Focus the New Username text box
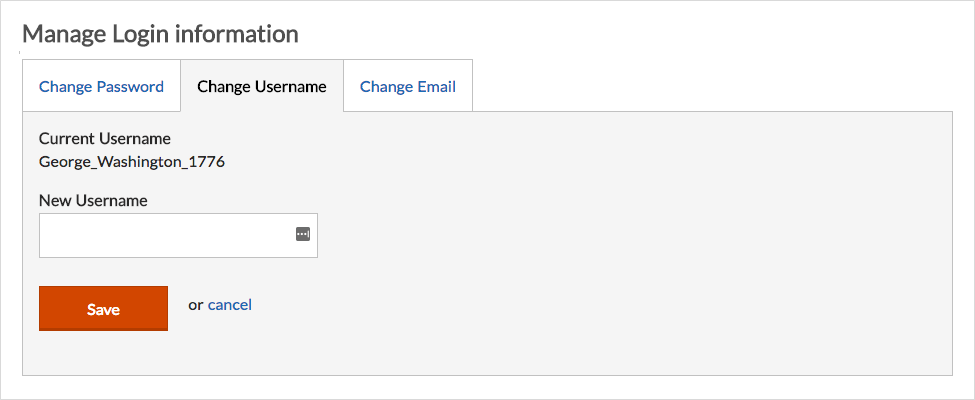Screen dimensions: 975x400 178,236
